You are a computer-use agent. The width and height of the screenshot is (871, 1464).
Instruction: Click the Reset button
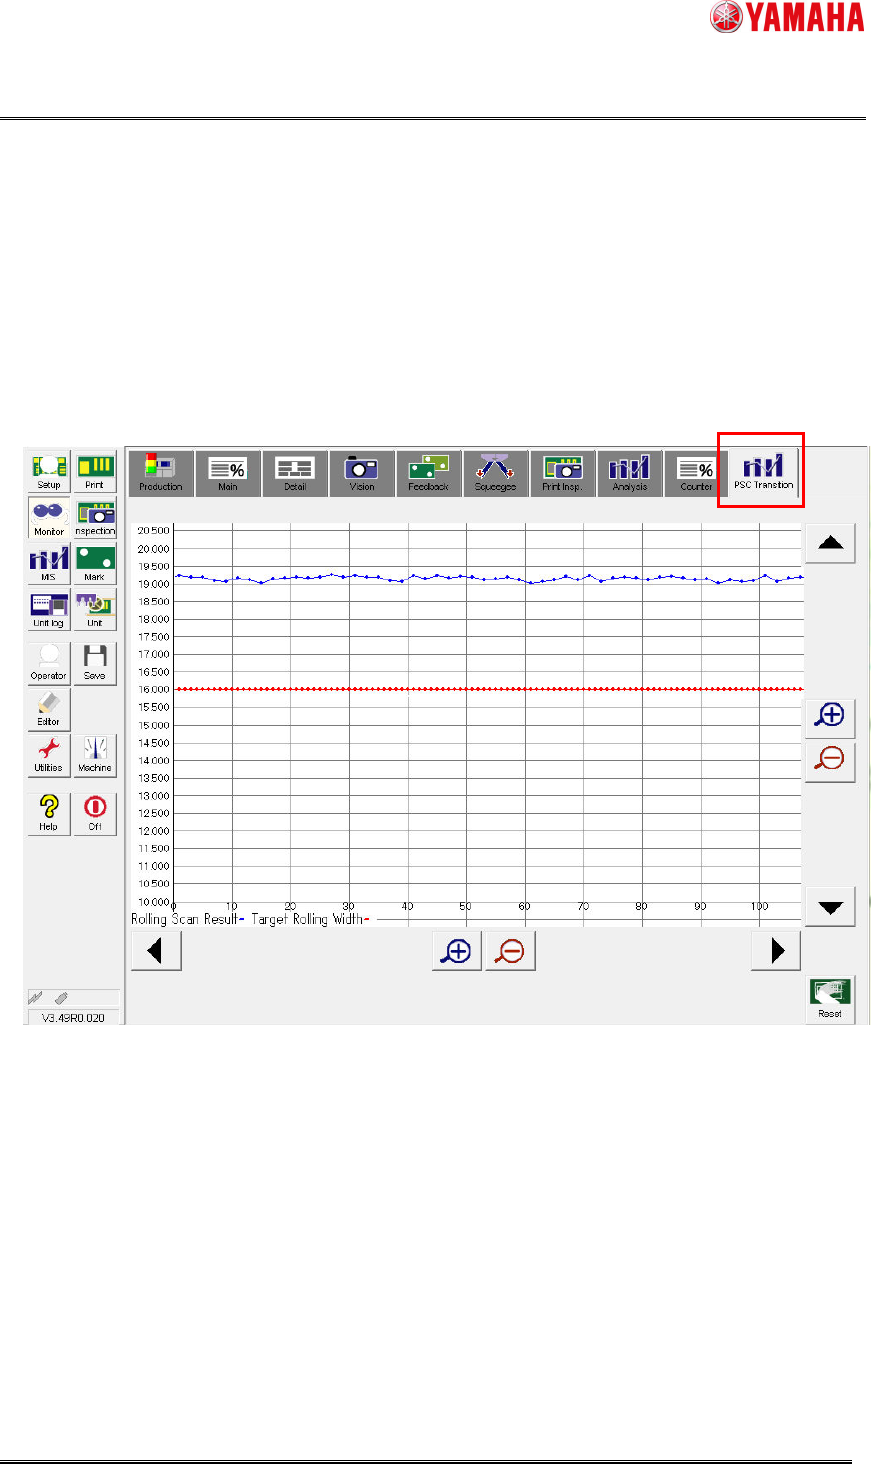click(x=830, y=1000)
